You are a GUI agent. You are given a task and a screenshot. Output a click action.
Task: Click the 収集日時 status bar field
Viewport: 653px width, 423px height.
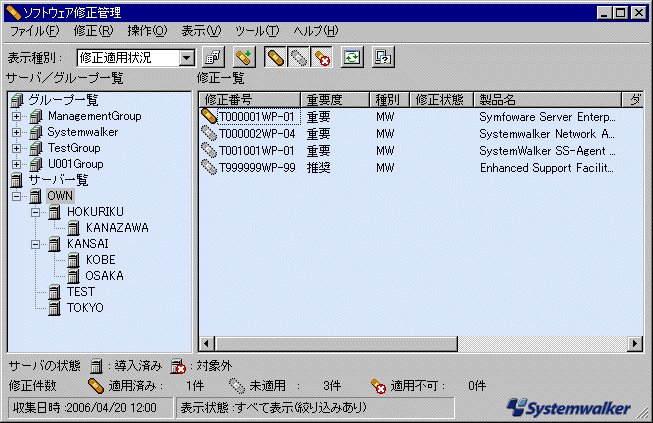tap(90, 408)
